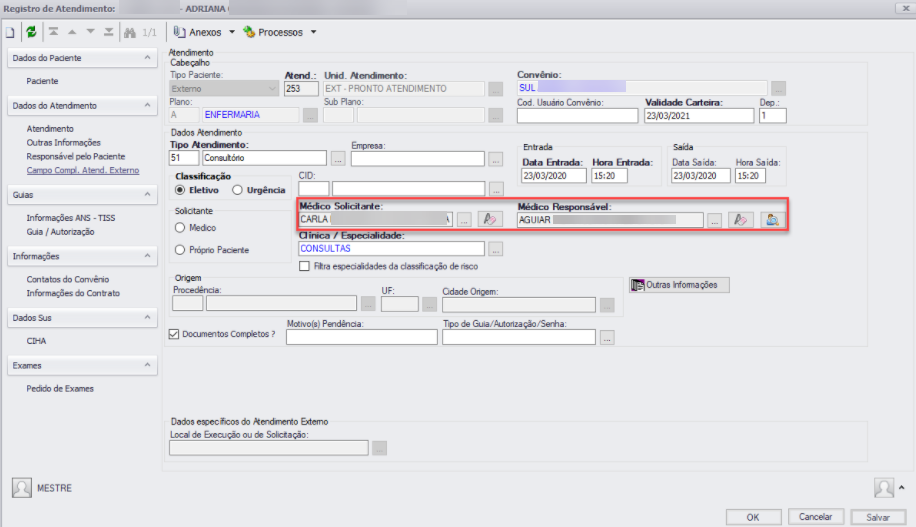Image resolution: width=916 pixels, height=527 pixels.
Task: Open Anexos dropdown arrow
Action: click(232, 32)
